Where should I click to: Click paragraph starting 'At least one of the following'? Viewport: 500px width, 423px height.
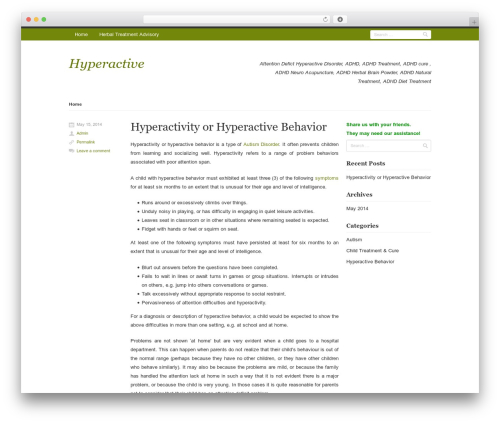(x=234, y=247)
